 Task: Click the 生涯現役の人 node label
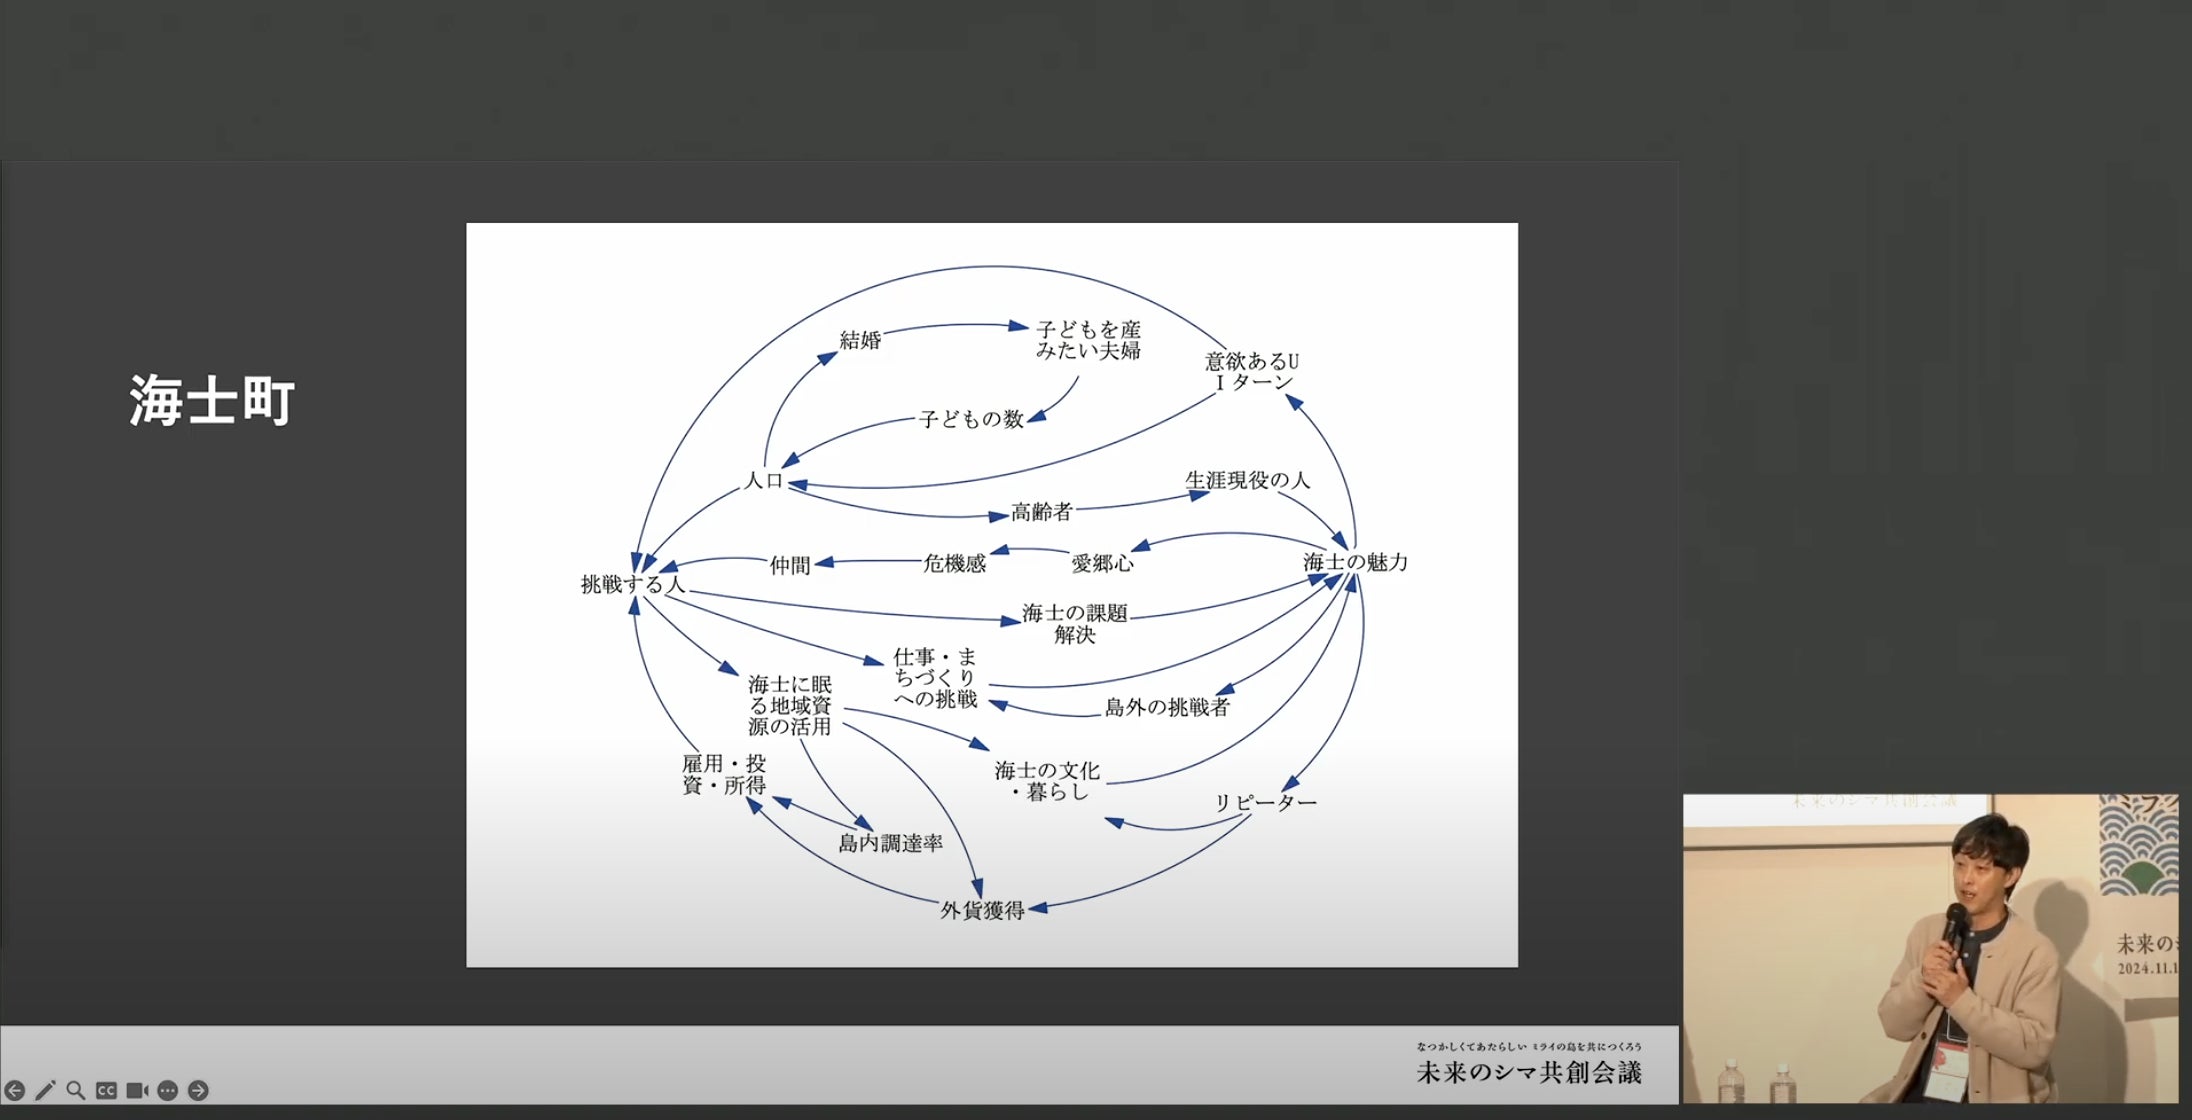(x=1247, y=480)
